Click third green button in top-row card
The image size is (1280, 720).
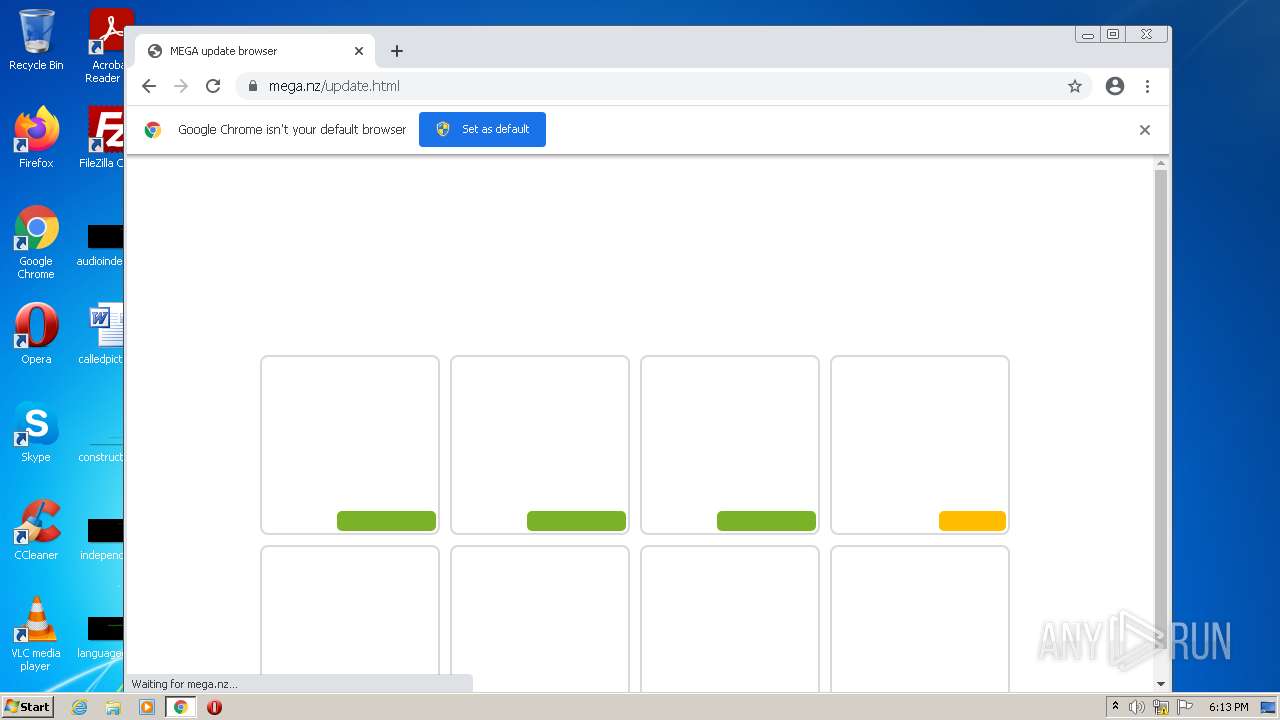click(x=766, y=521)
